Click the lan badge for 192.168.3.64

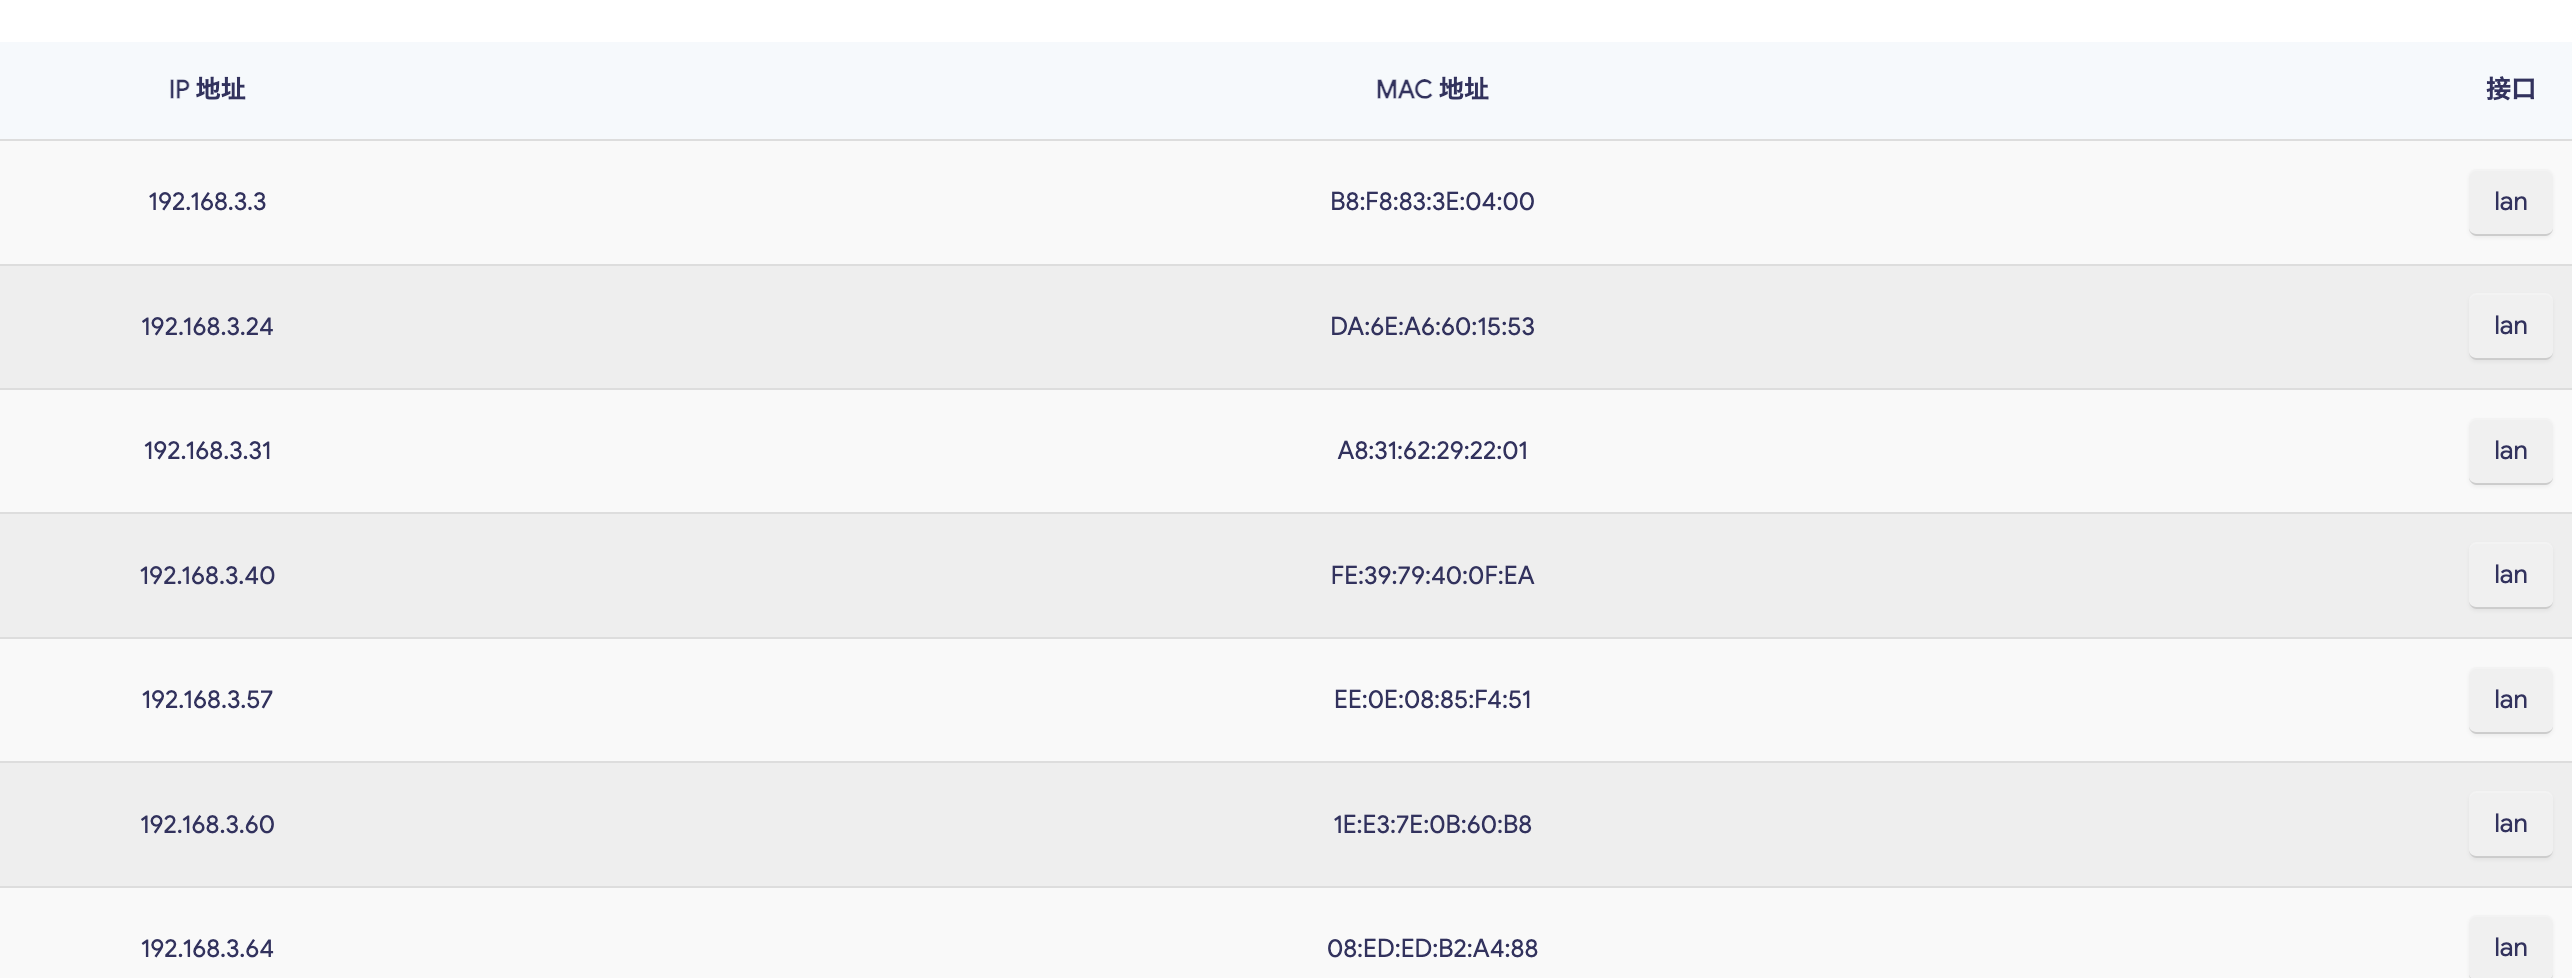(2510, 948)
